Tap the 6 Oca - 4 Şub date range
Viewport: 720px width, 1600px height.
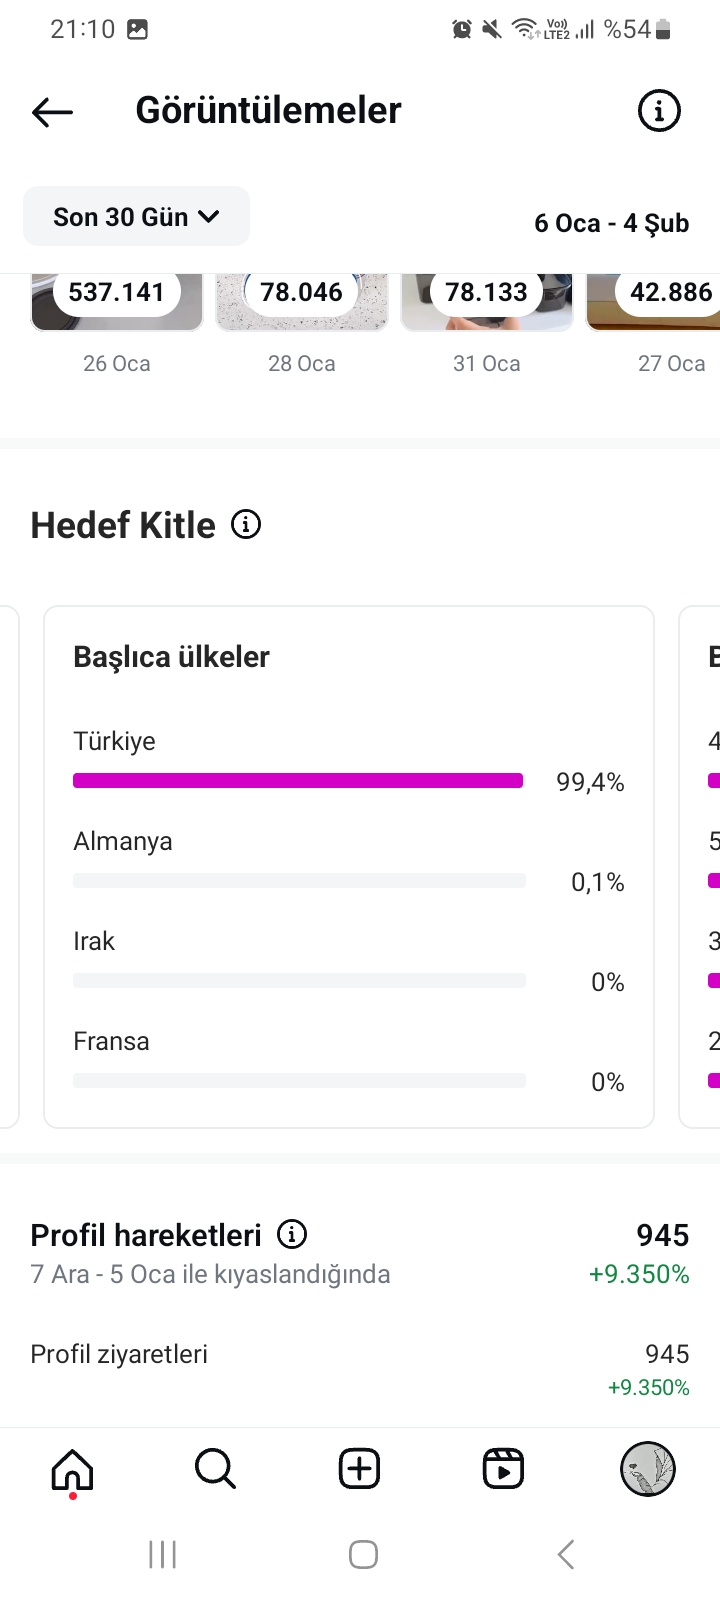[x=611, y=223]
